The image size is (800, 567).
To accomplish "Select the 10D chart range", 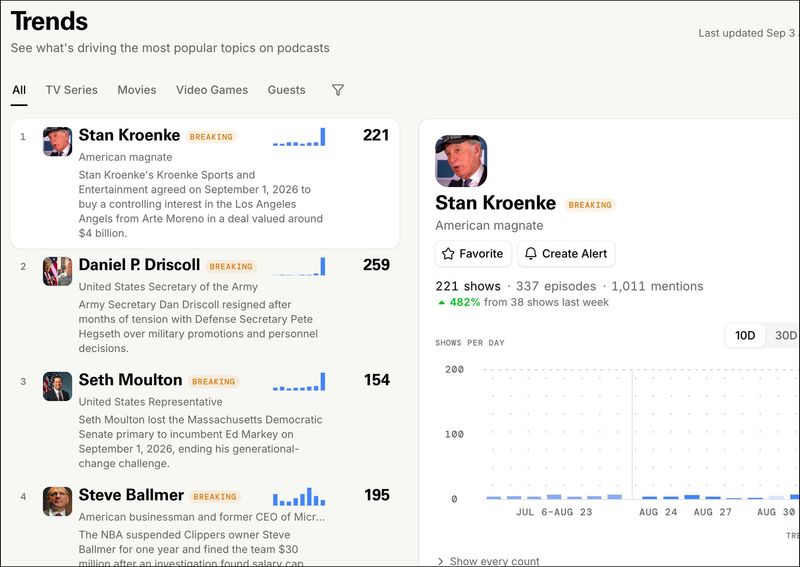I will click(x=745, y=335).
